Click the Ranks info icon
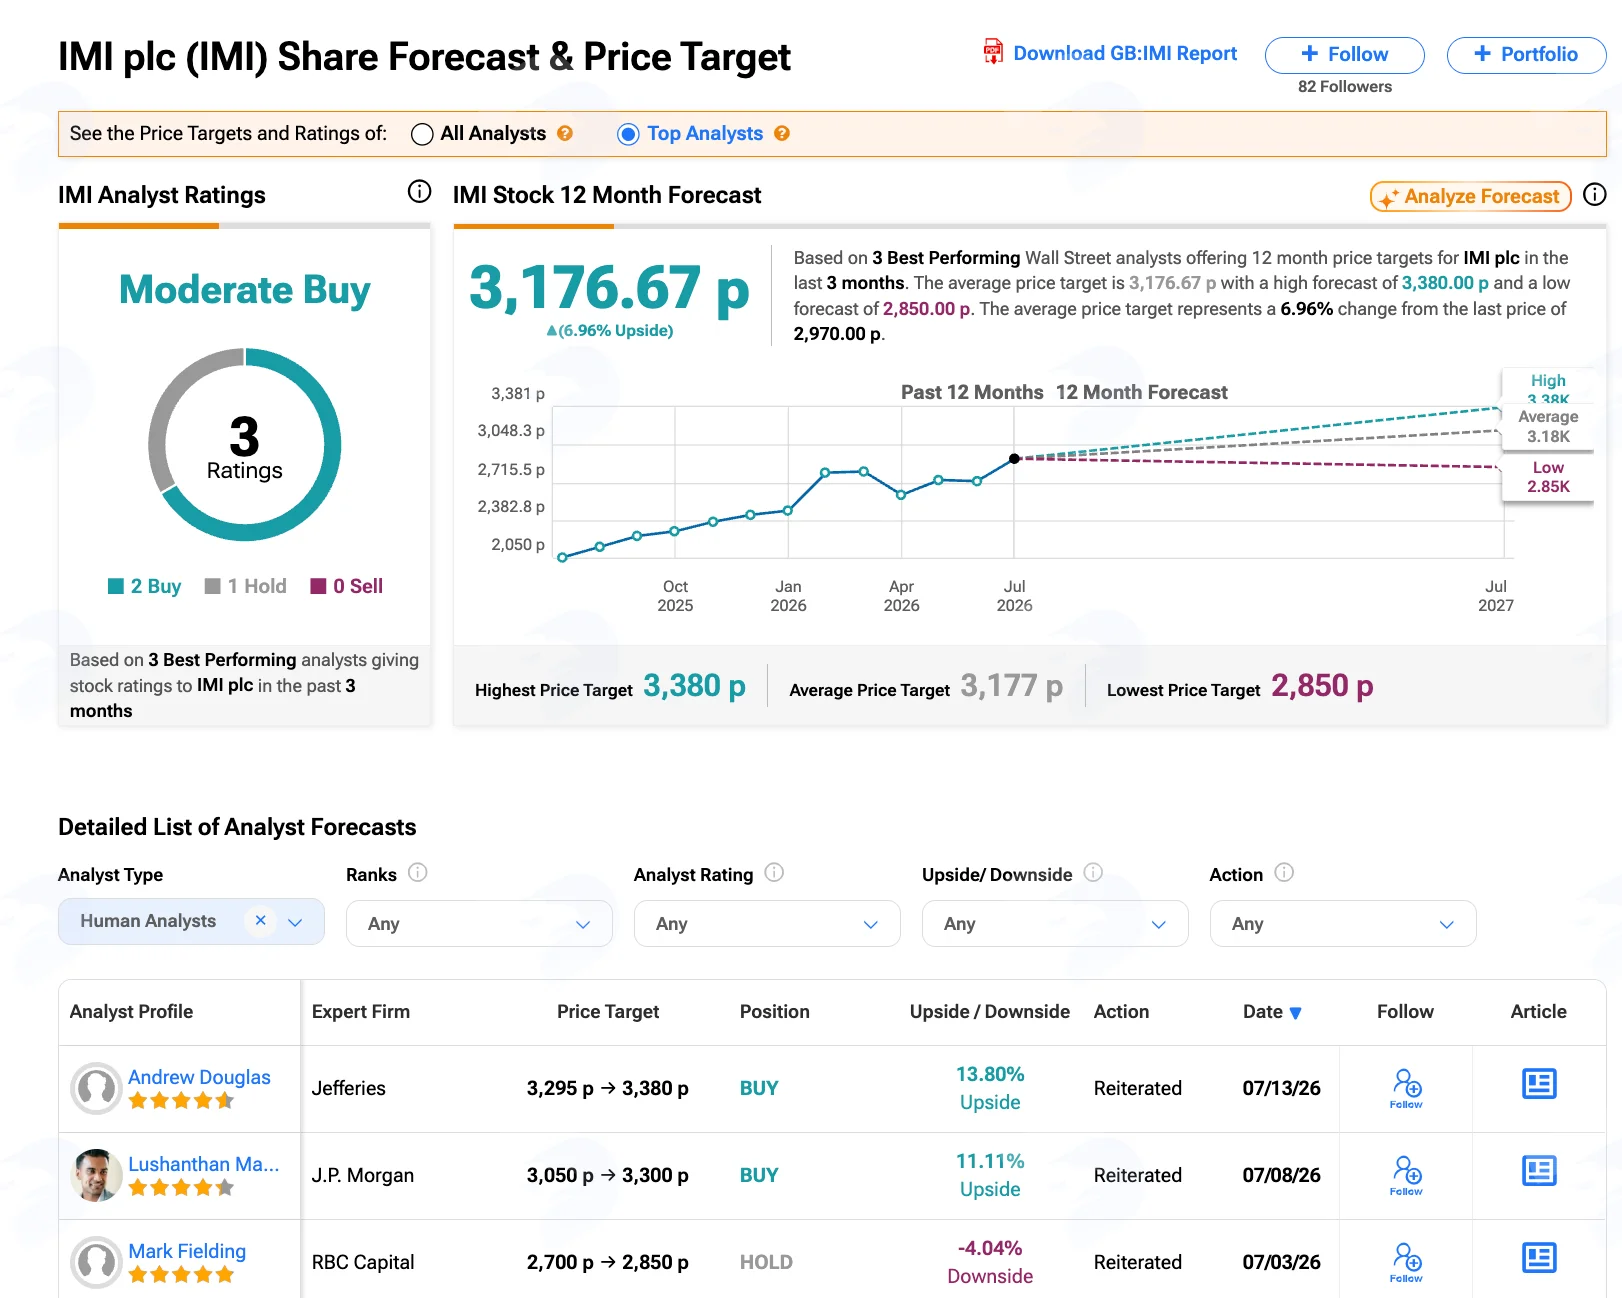 click(x=418, y=873)
